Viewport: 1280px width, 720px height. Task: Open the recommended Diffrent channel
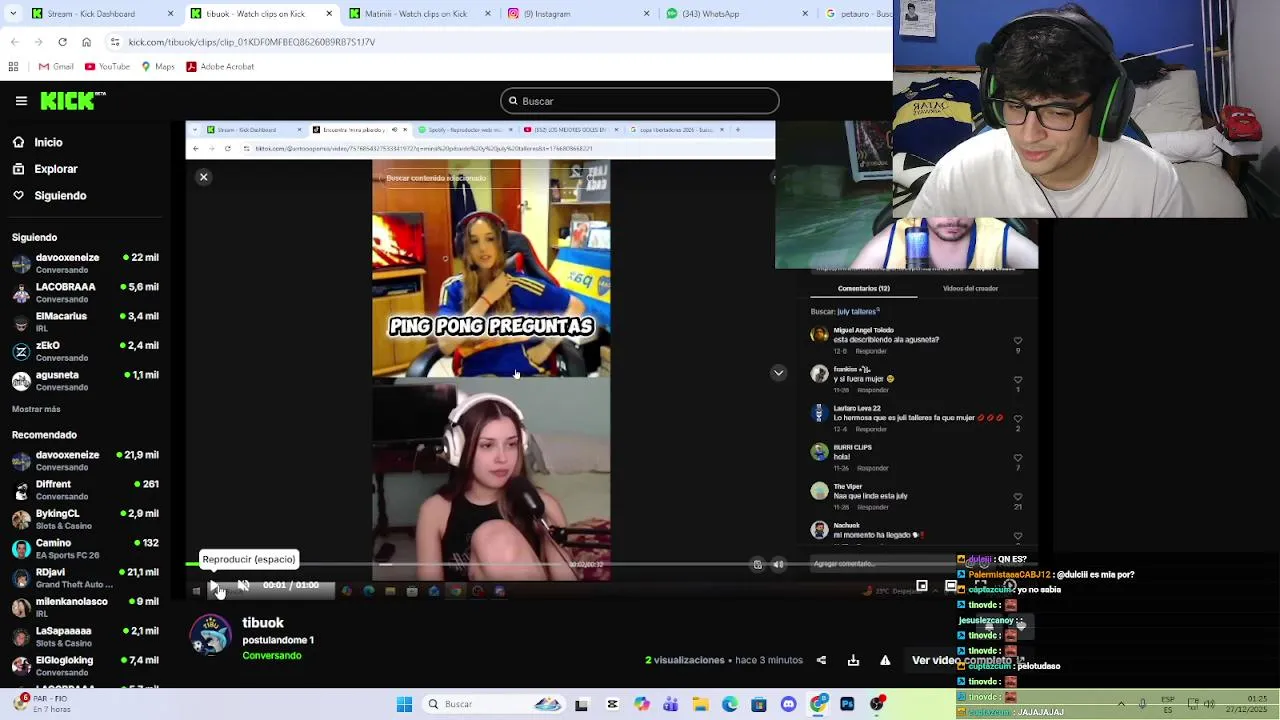(x=85, y=489)
